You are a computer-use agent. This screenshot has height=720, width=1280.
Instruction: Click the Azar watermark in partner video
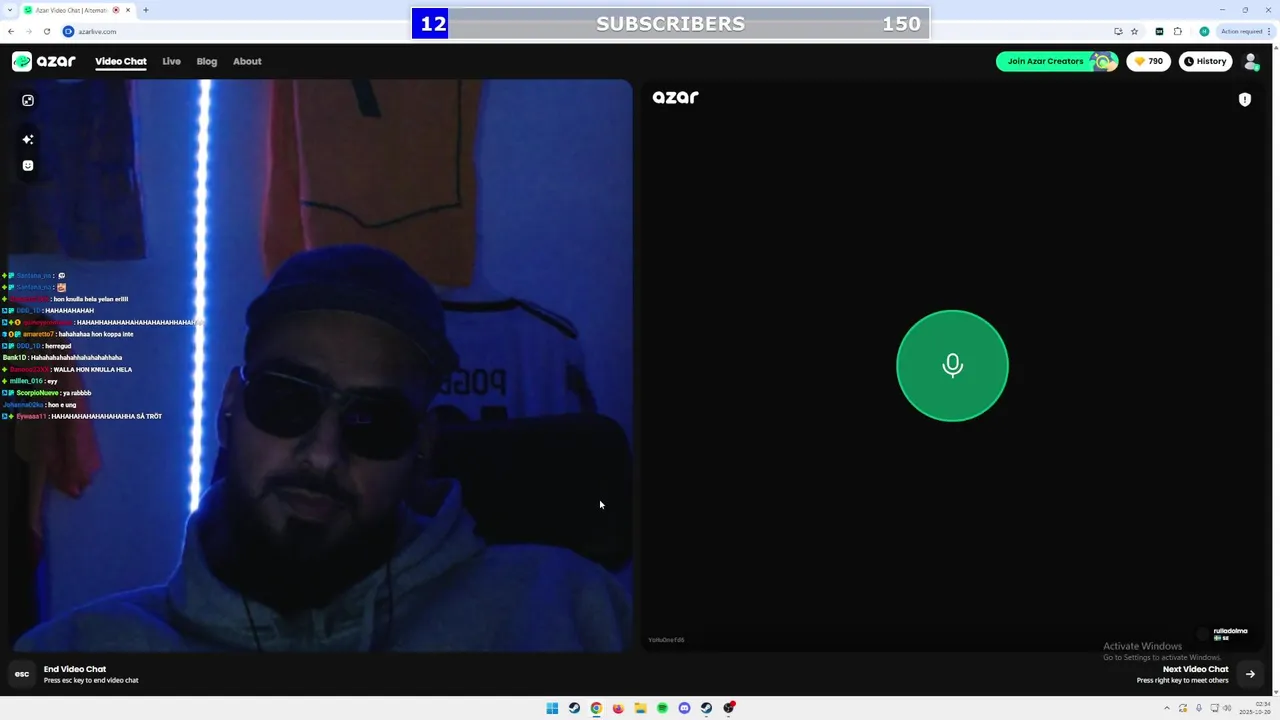pos(675,97)
